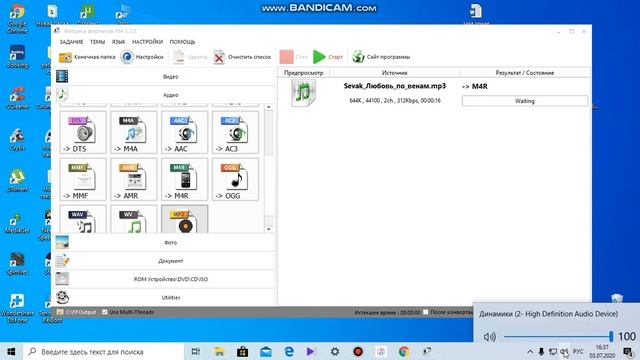Toggle Use Multi-Threads checkbox
The height and width of the screenshot is (360, 640).
(x=104, y=312)
